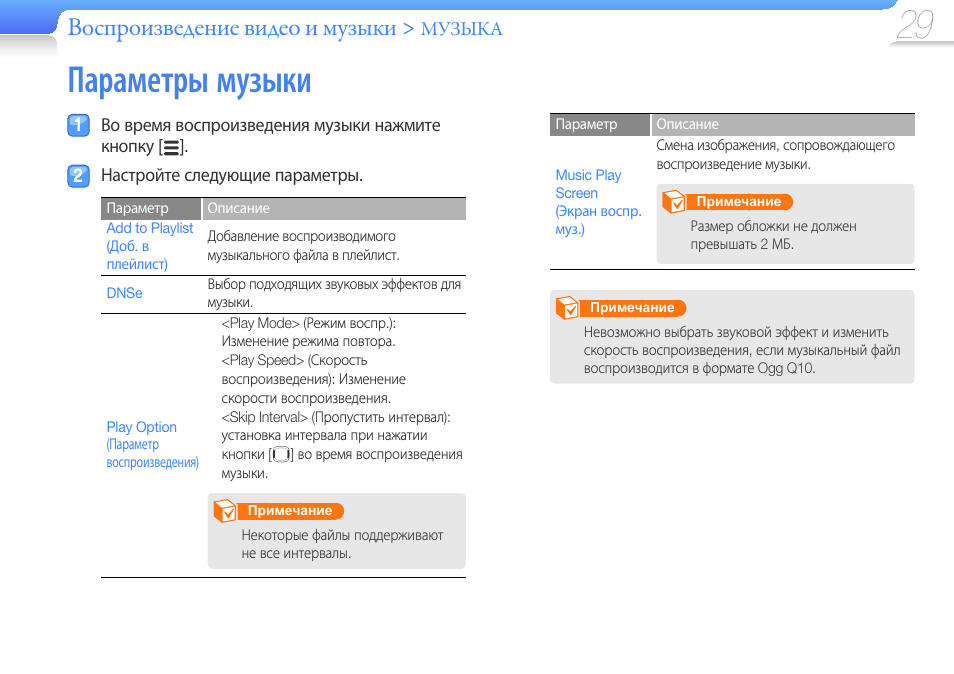Select the step 2 numbered badge
The image size is (954, 674).
78,176
